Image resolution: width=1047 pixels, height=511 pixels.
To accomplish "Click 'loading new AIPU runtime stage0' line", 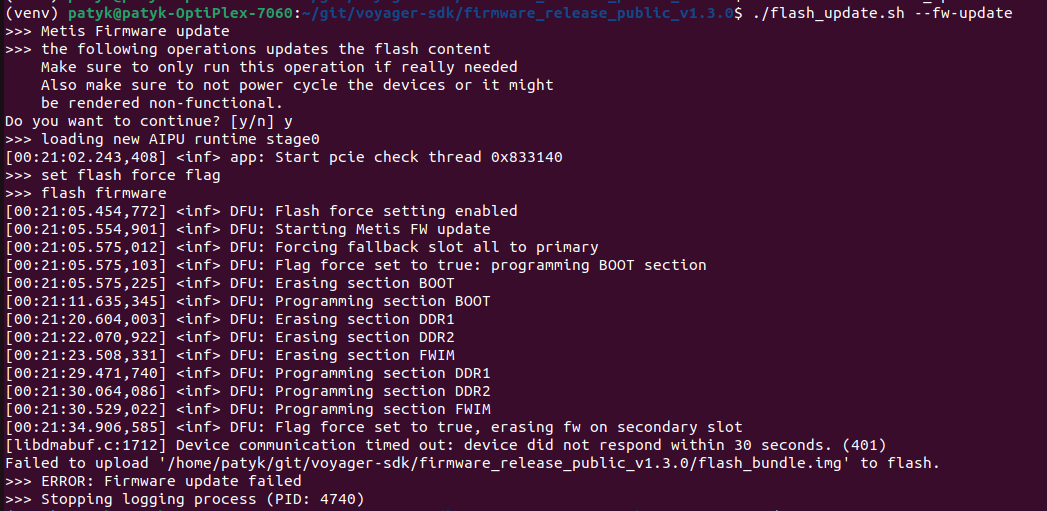I will 162,140.
